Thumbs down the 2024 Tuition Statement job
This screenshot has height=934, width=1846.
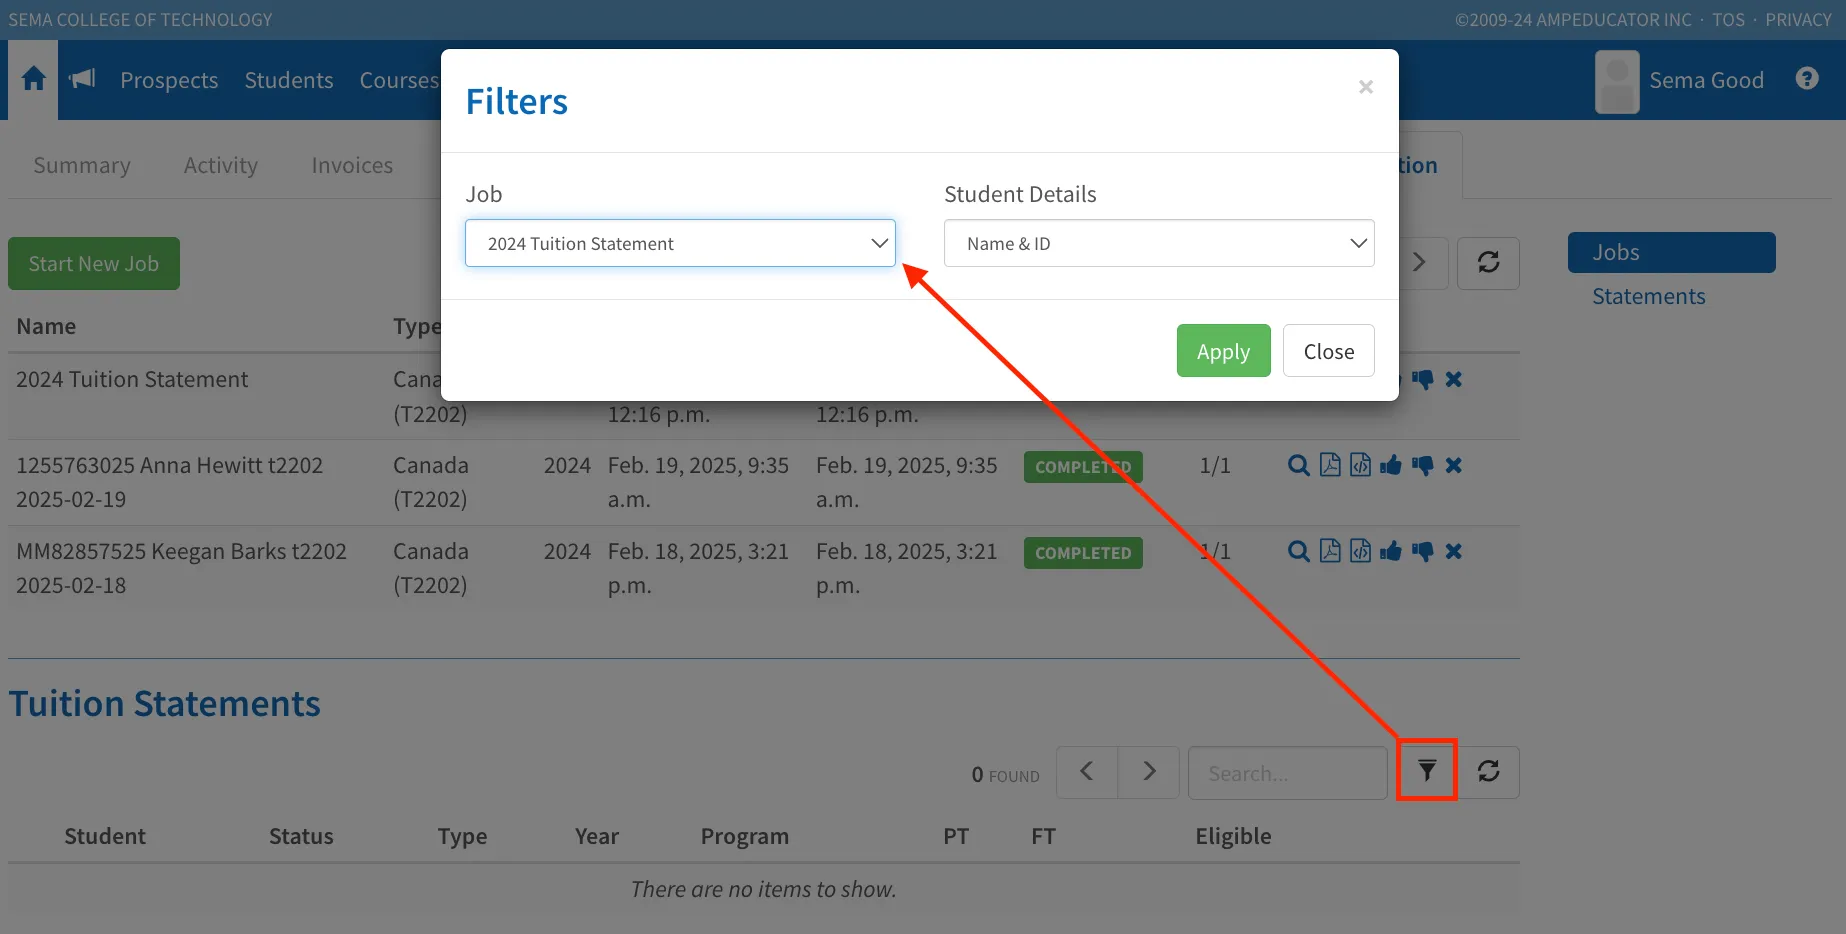click(x=1423, y=379)
